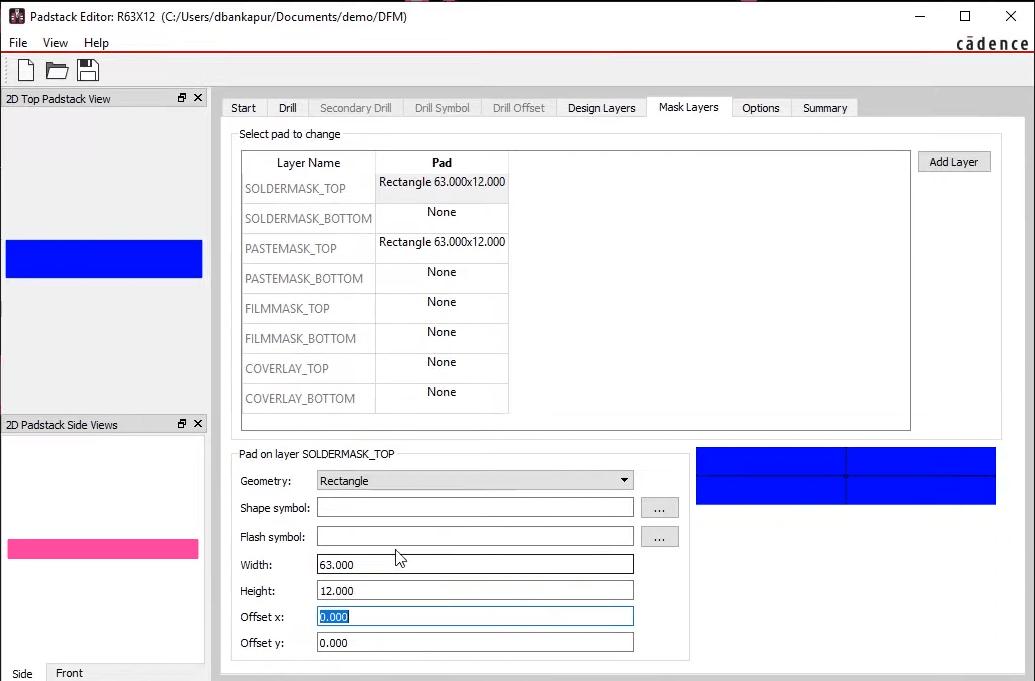Select the Drill Symbol tab
The image size is (1035, 681).
click(442, 108)
